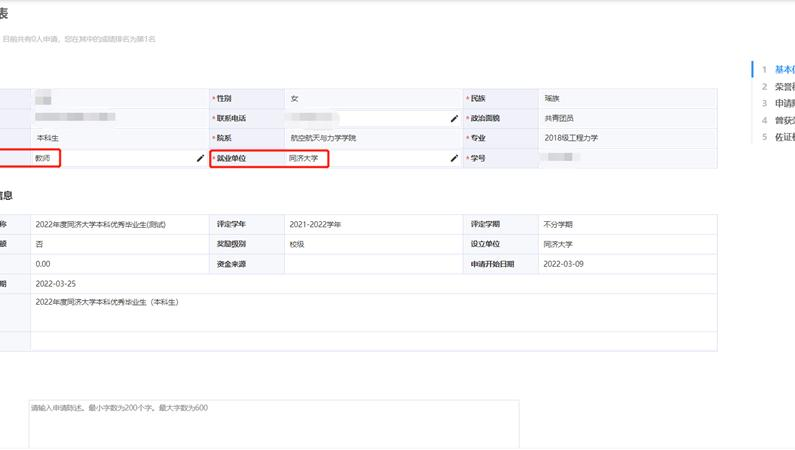This screenshot has width=795, height=450.
Task: Click the edit pencil in the 教师 field
Action: point(200,158)
